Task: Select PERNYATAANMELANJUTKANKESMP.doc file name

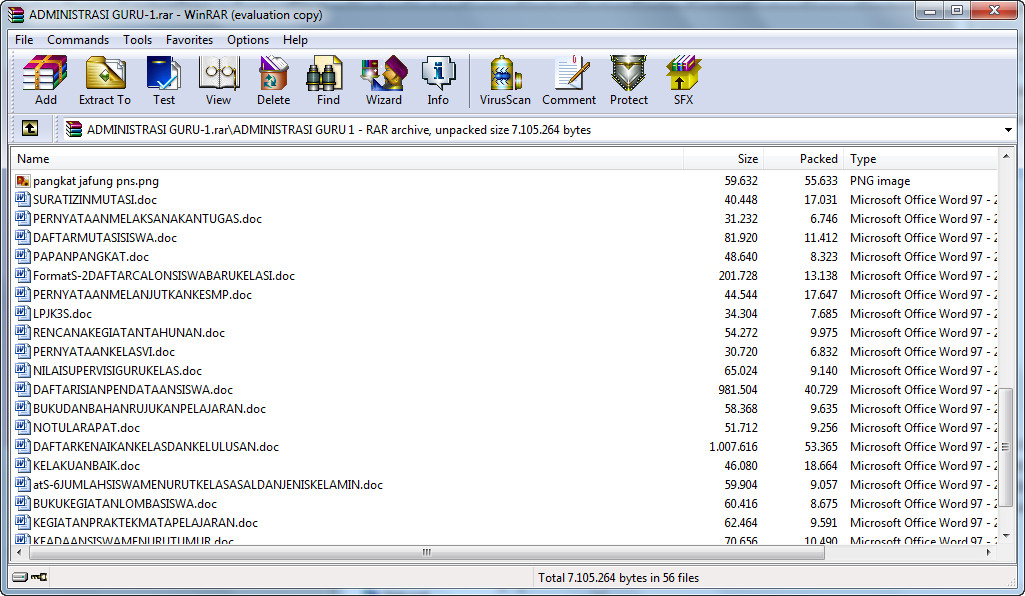Action: [x=142, y=295]
